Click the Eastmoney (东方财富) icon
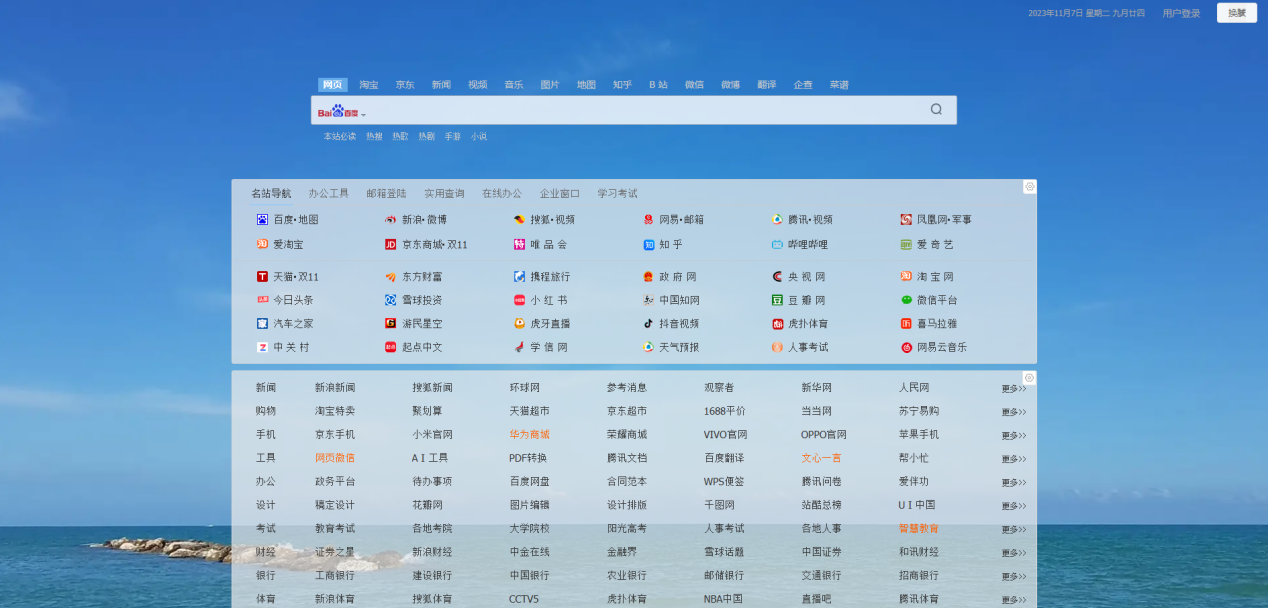This screenshot has width=1268, height=608. pyautogui.click(x=391, y=276)
